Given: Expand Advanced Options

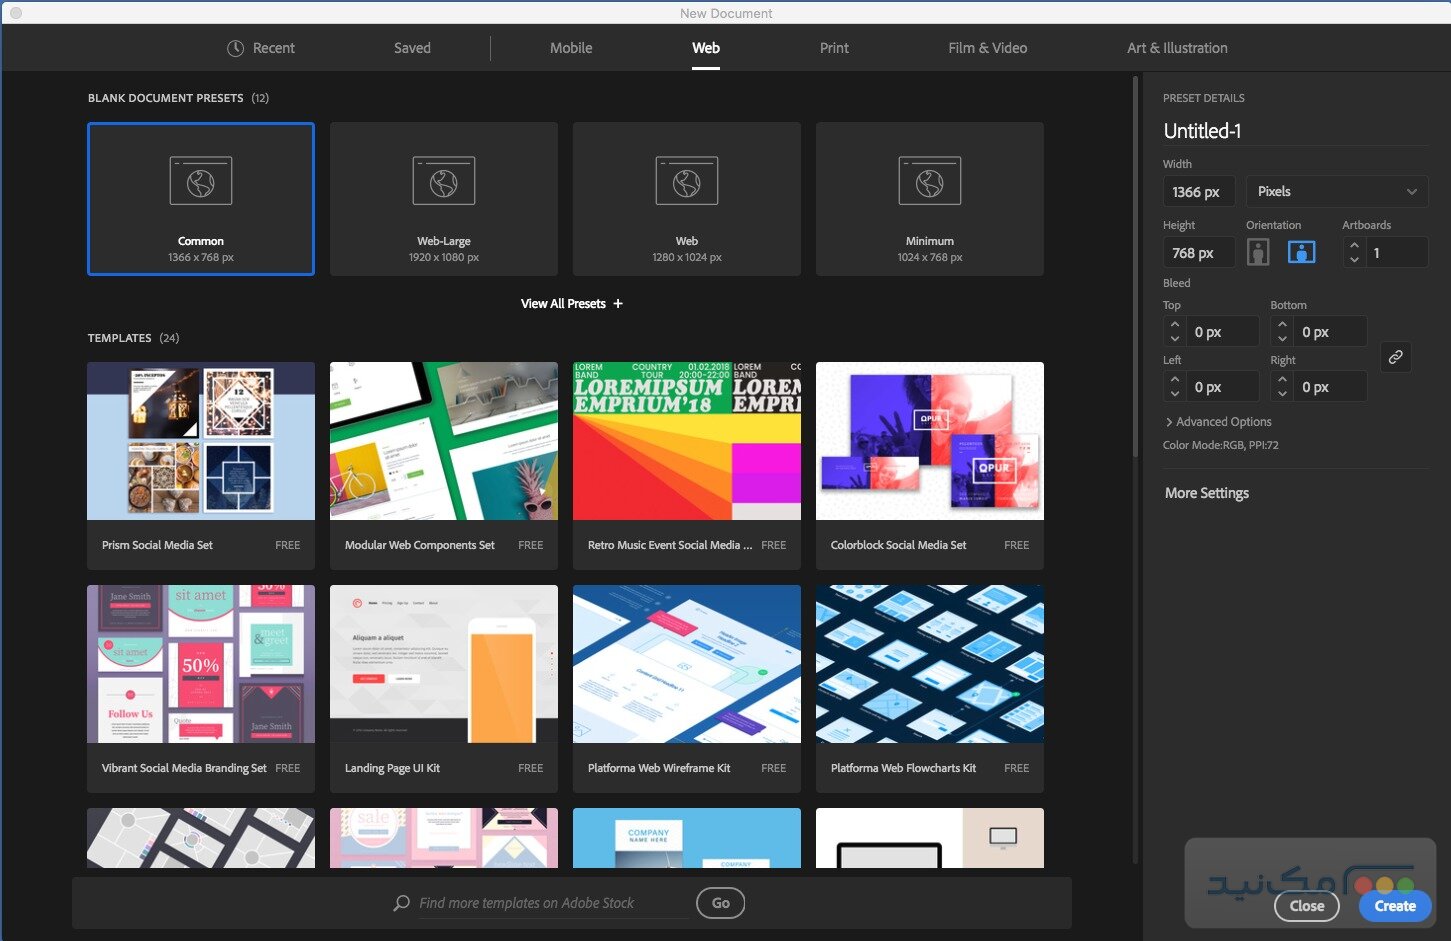Looking at the screenshot, I should click(x=1218, y=421).
